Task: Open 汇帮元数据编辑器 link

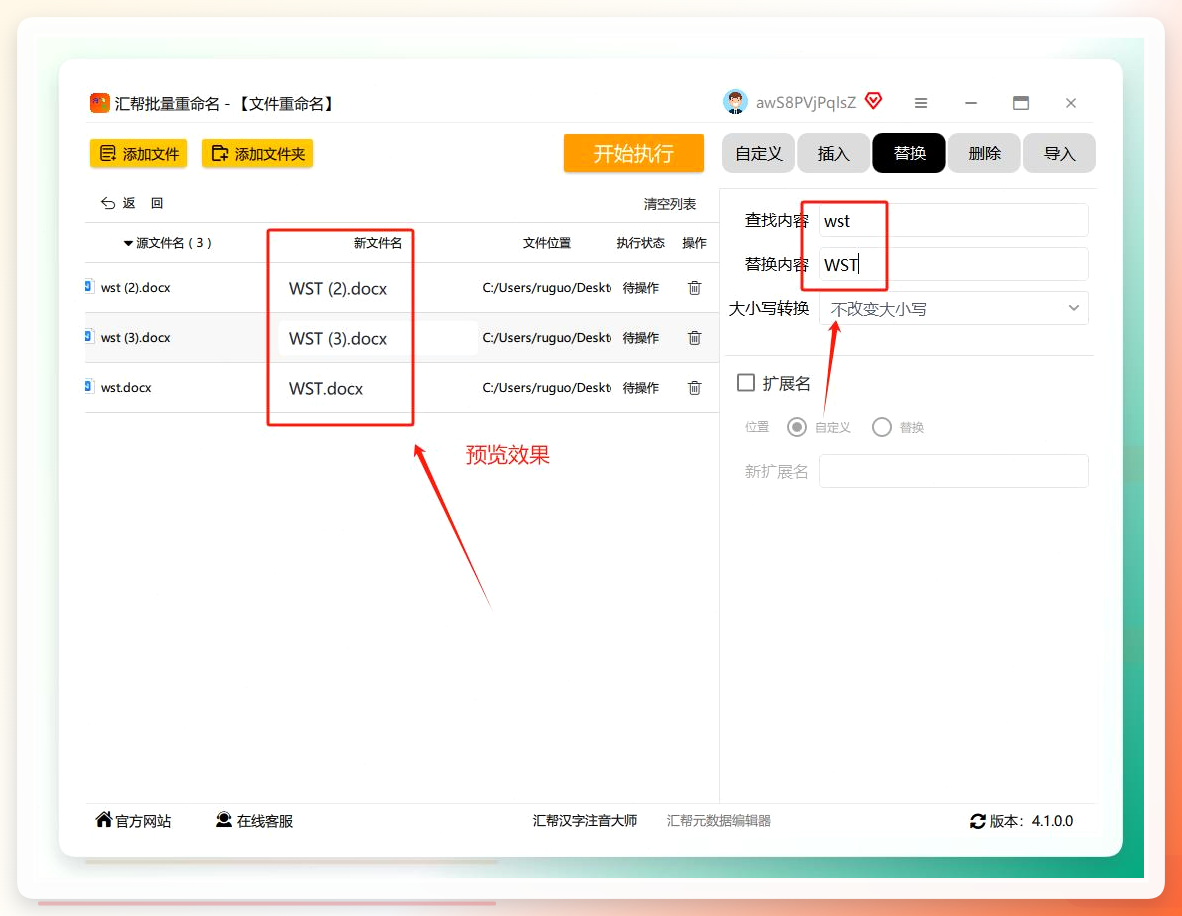Action: pos(718,820)
